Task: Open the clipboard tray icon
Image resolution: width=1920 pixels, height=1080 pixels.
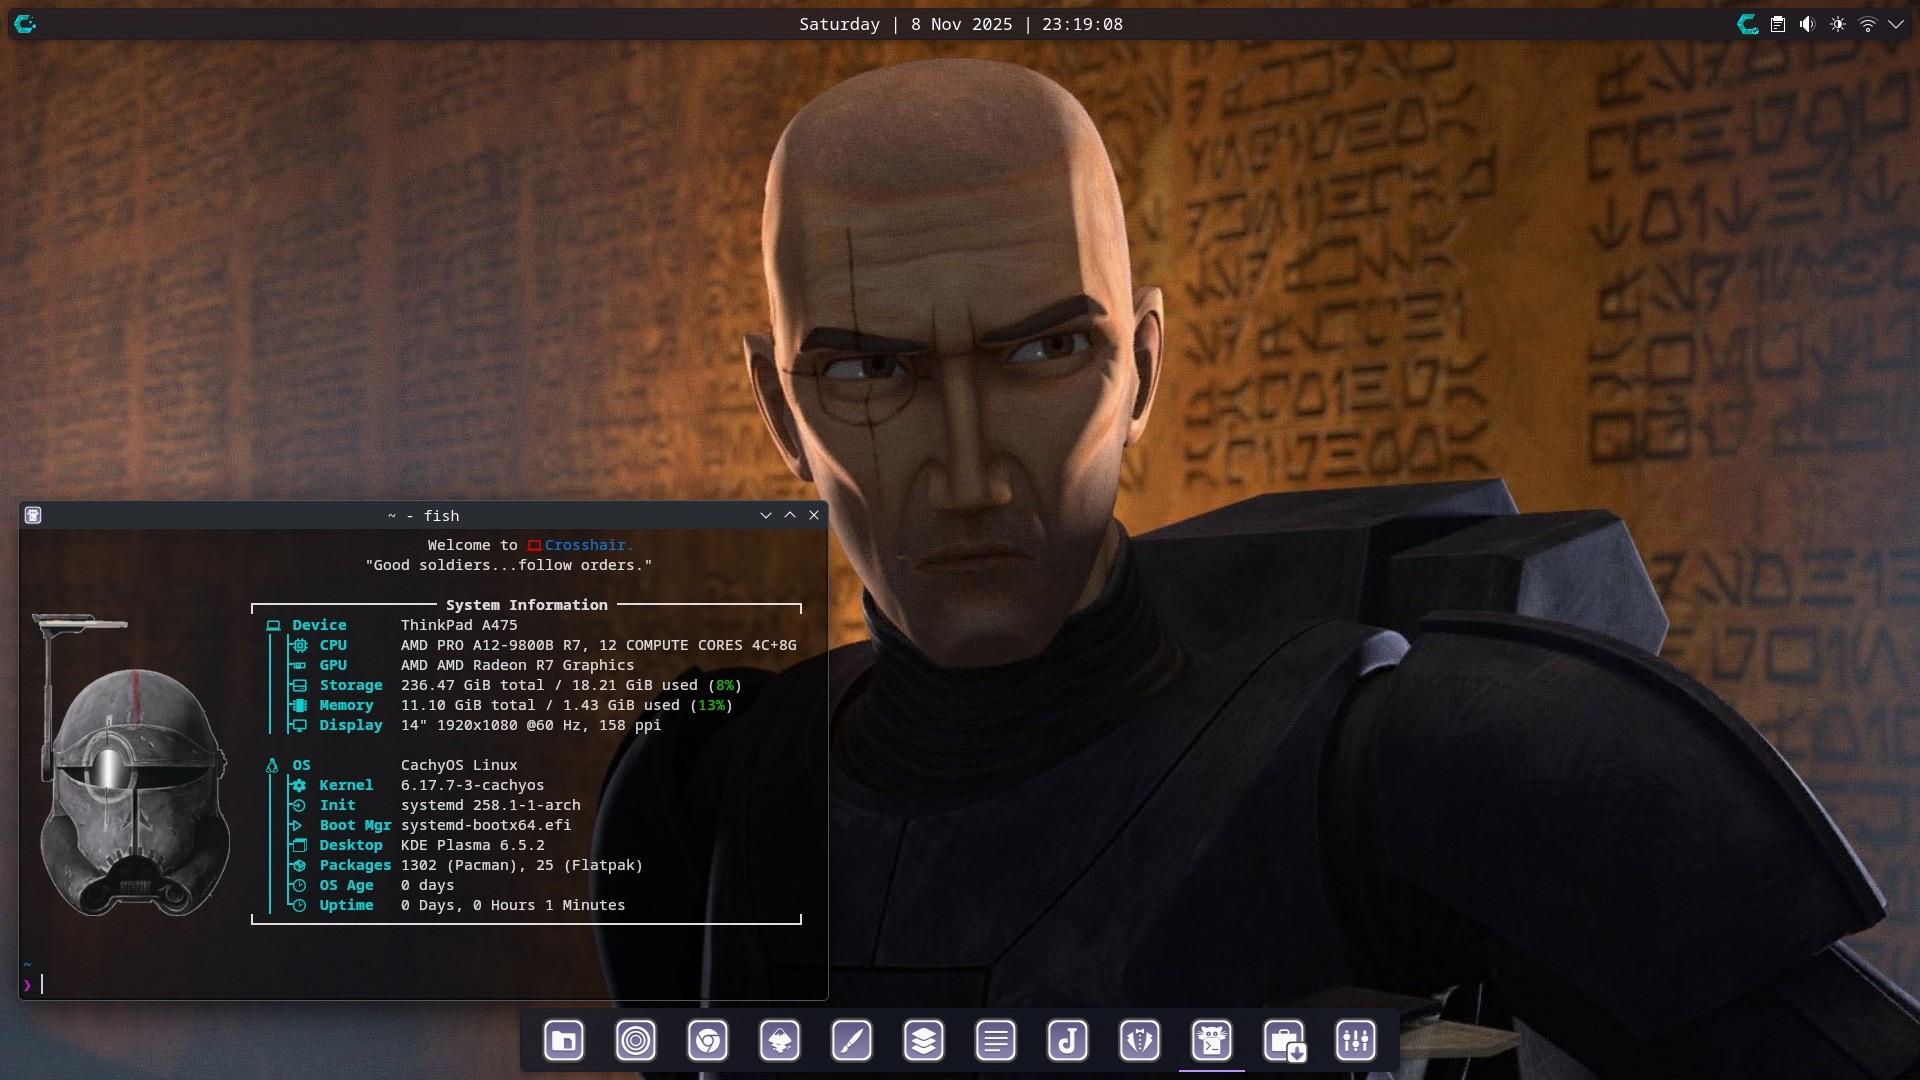Action: pyautogui.click(x=1778, y=24)
